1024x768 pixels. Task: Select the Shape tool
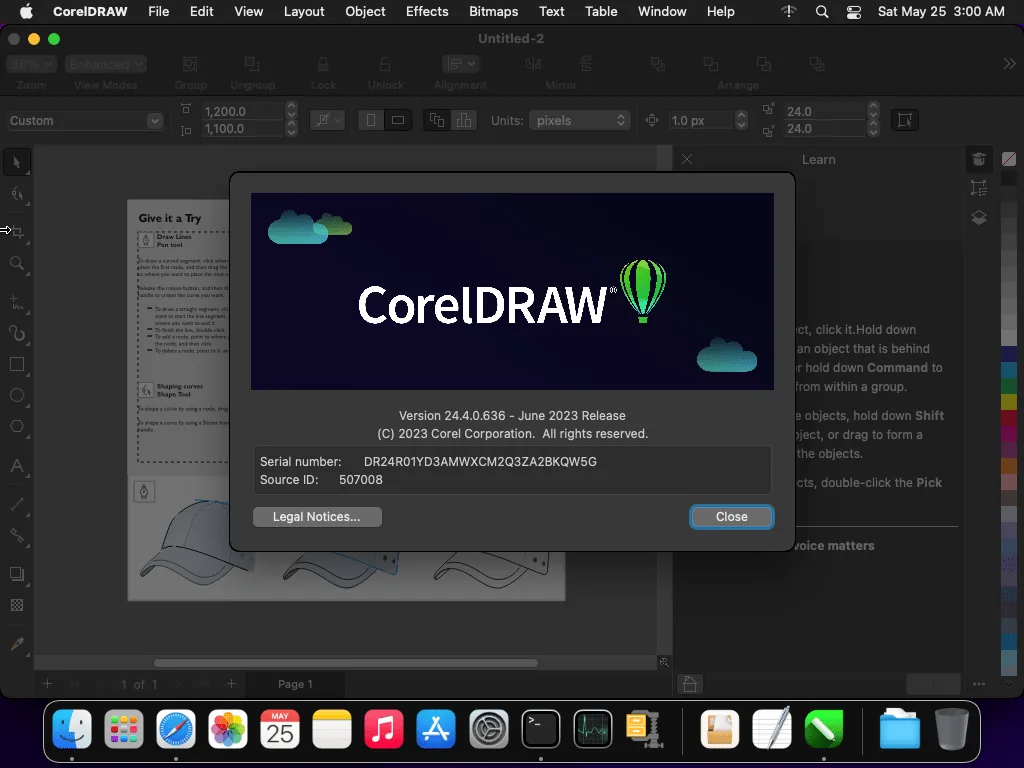[x=17, y=194]
